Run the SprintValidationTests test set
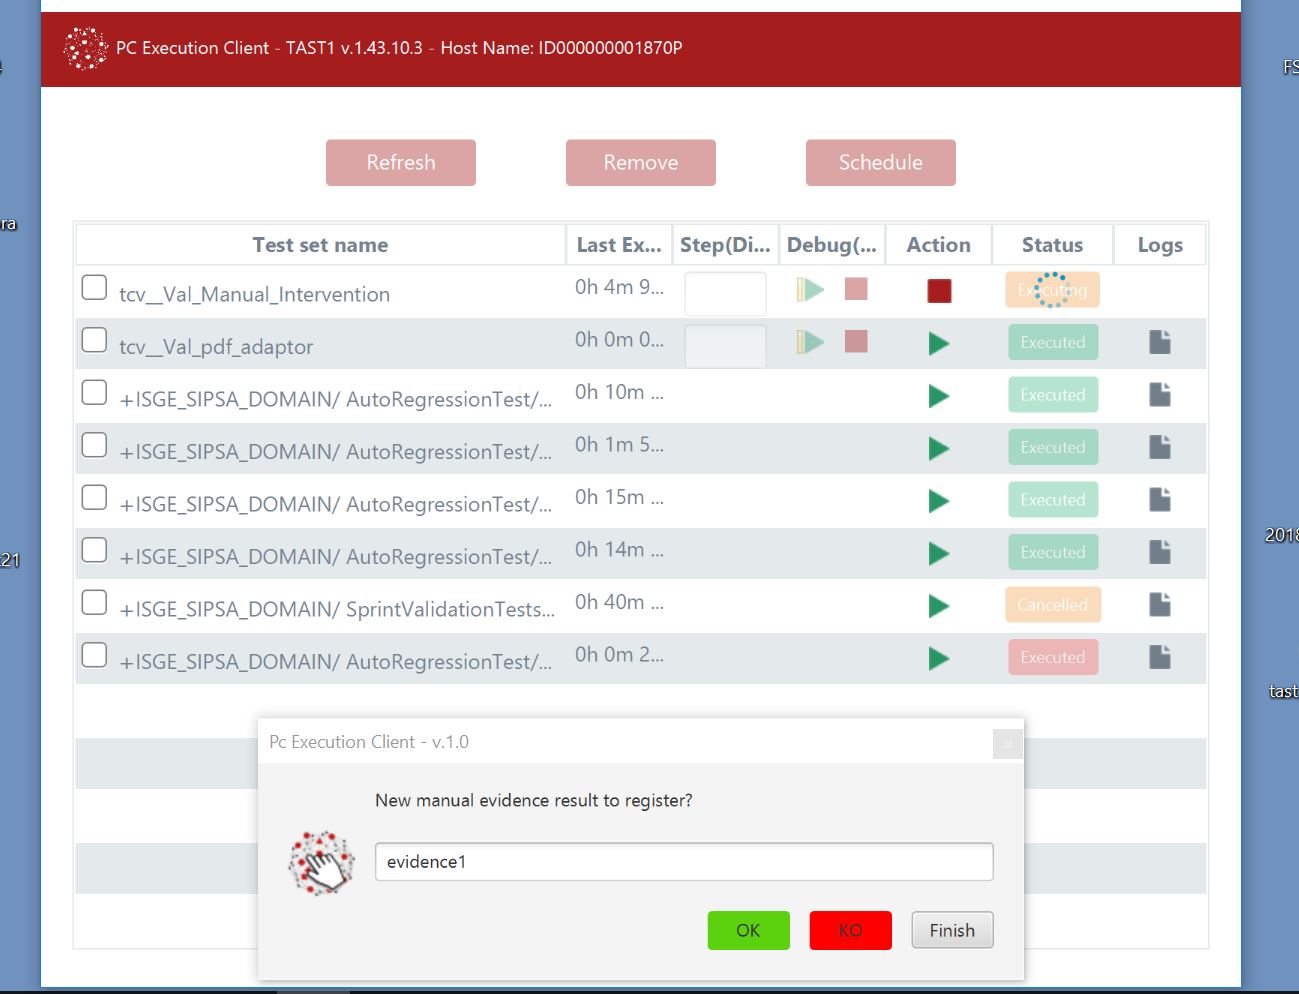 point(938,606)
